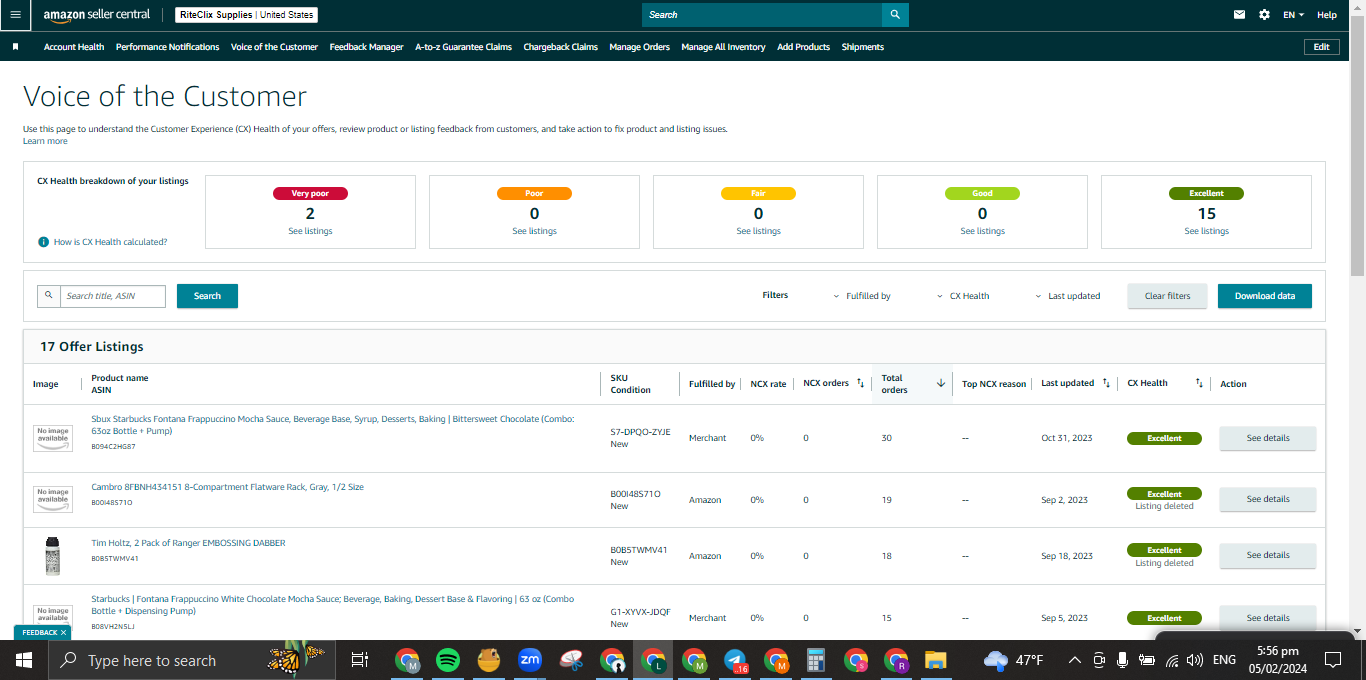Image resolution: width=1366 pixels, height=680 pixels.
Task: Click the amazon seller central logo
Action: point(97,15)
